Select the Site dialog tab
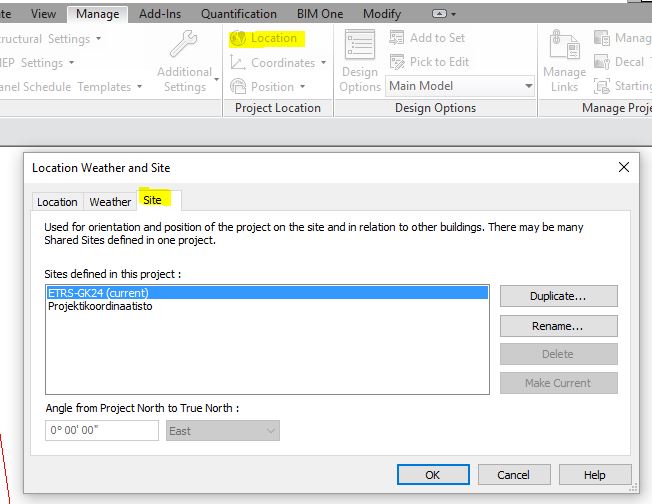Viewport: 652px width, 504px height. tap(158, 200)
